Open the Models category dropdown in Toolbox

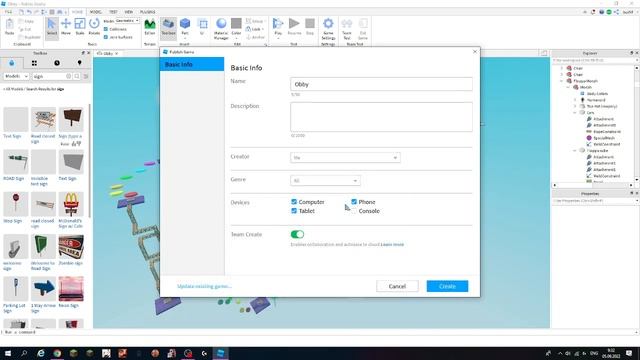pyautogui.click(x=16, y=76)
